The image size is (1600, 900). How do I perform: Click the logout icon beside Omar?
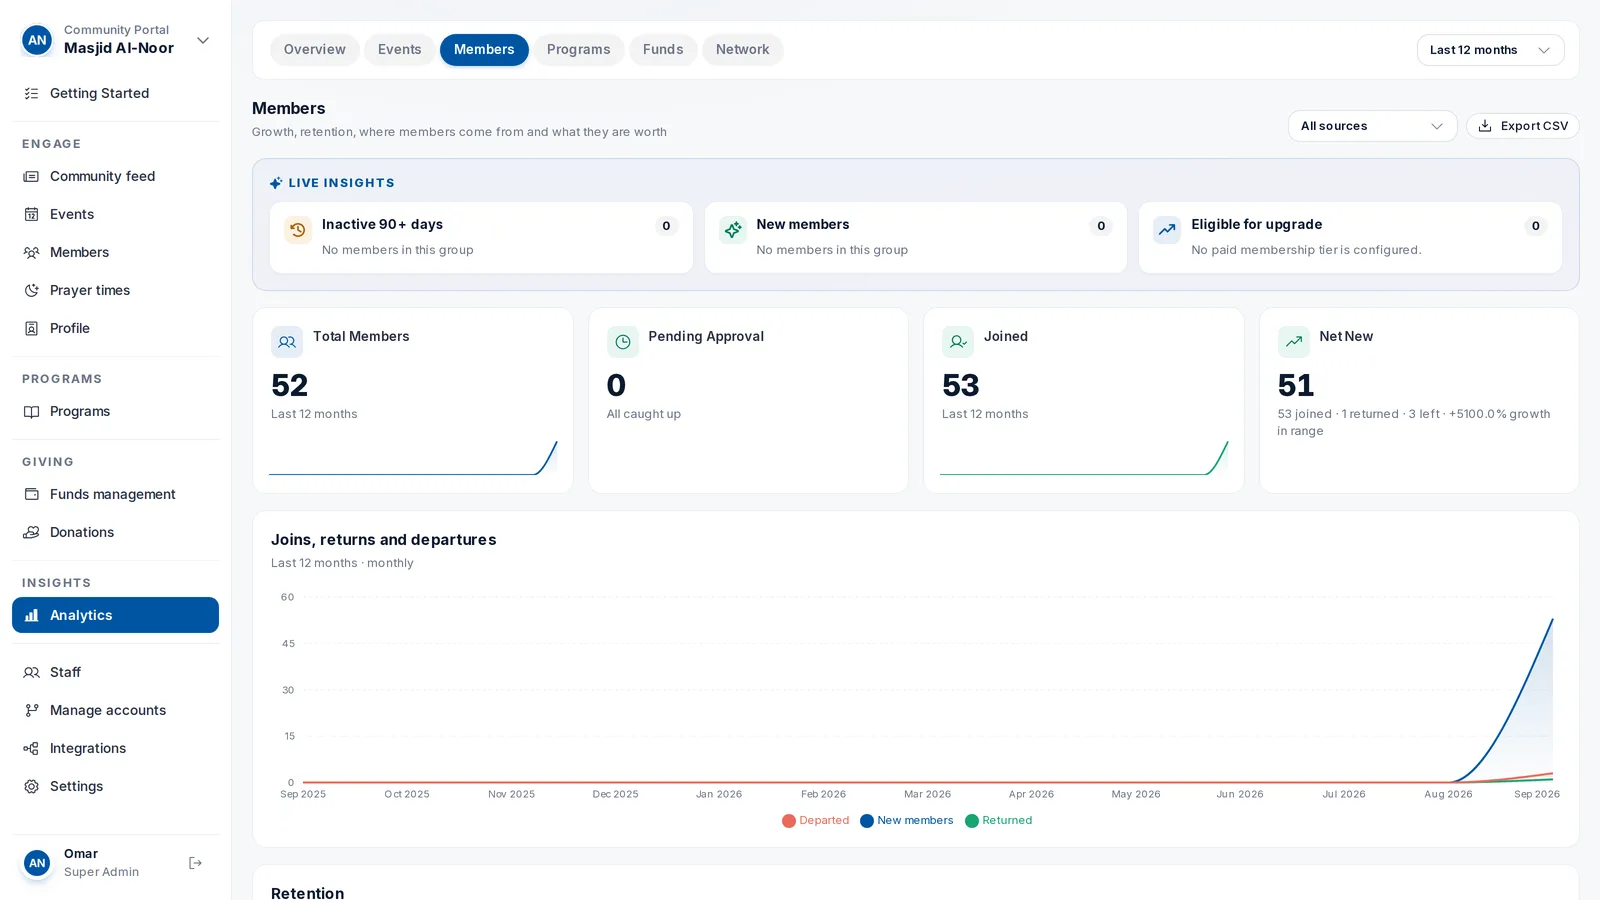coord(195,863)
